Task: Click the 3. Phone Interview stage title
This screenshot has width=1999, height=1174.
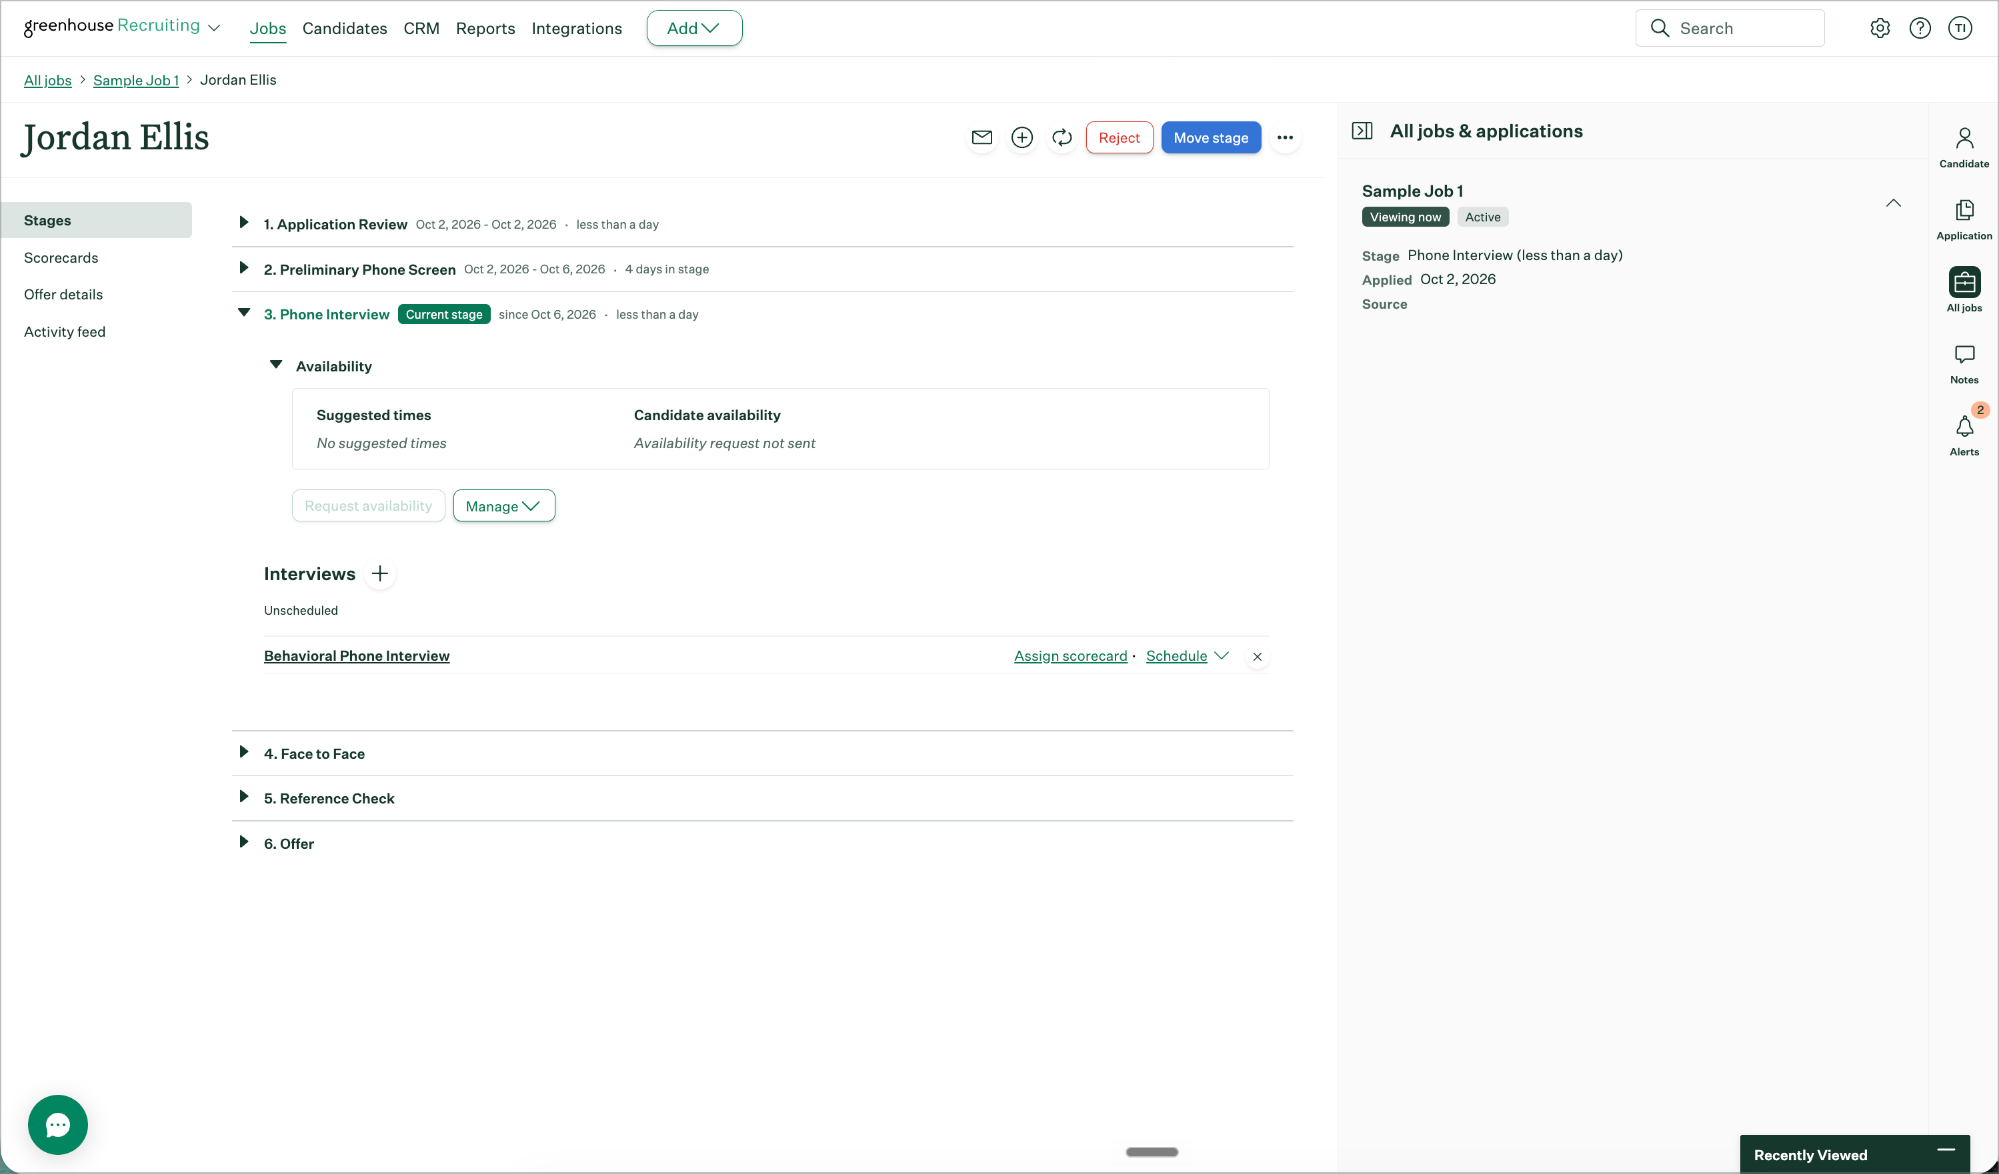Action: point(326,314)
